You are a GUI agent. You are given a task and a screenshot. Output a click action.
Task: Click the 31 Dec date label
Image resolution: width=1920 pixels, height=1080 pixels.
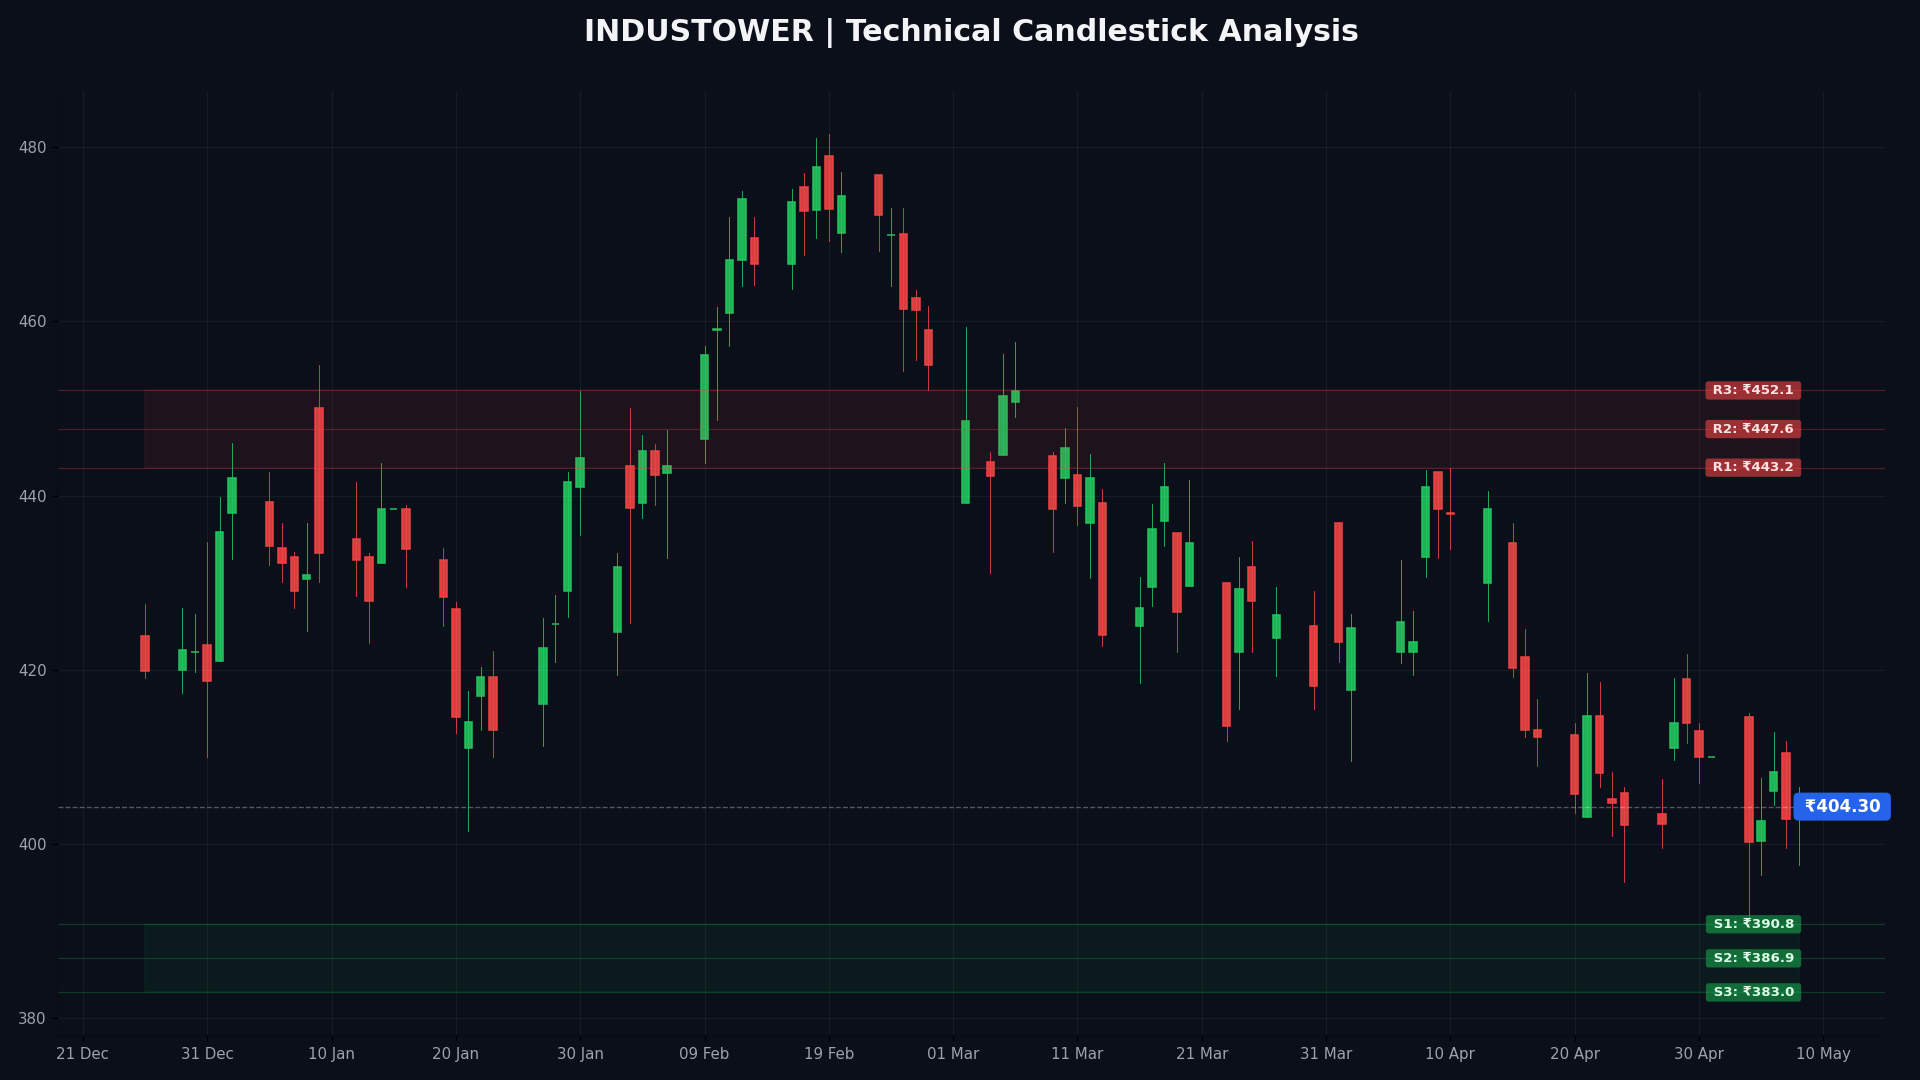pos(207,1054)
